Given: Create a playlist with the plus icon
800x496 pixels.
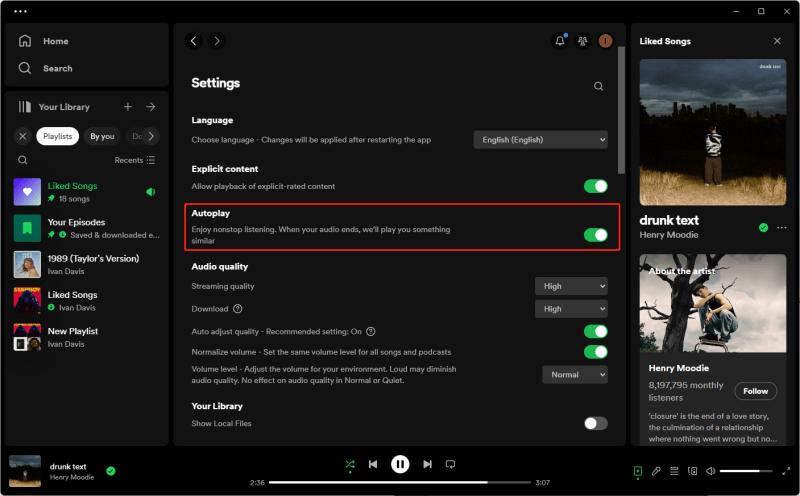Looking at the screenshot, I should click(128, 107).
